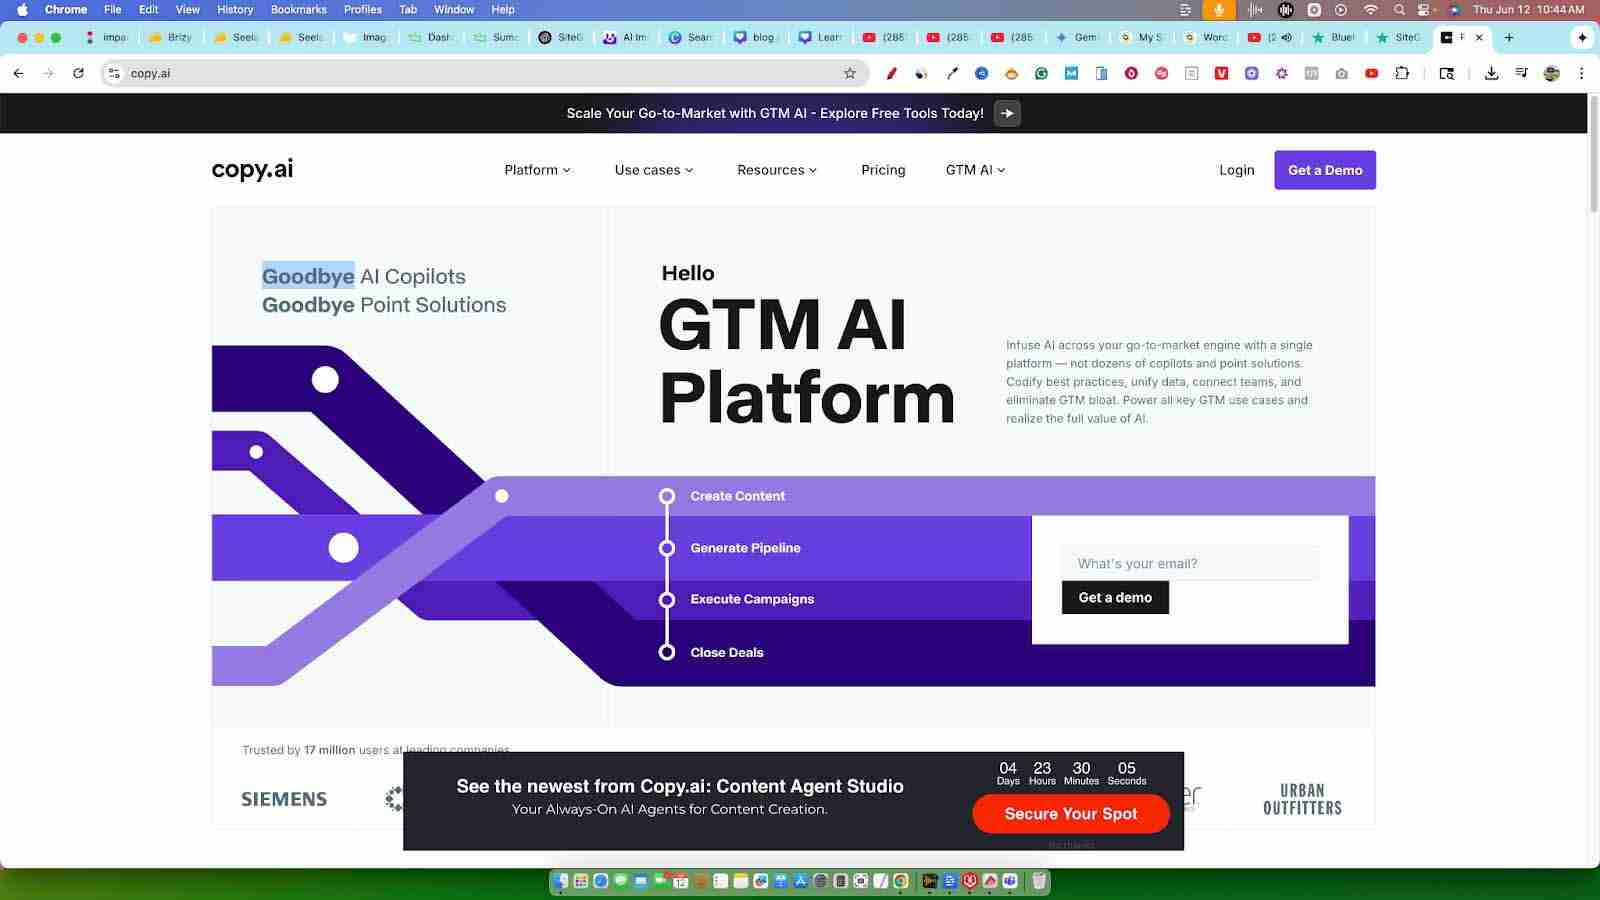The image size is (1600, 900).
Task: Open the Pricing page link
Action: (883, 170)
